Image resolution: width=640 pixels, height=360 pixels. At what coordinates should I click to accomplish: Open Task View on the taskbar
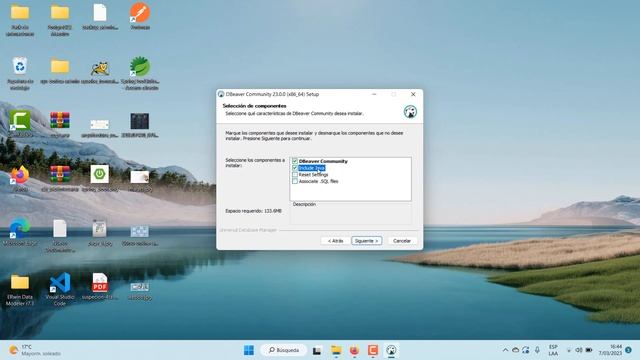coord(317,350)
